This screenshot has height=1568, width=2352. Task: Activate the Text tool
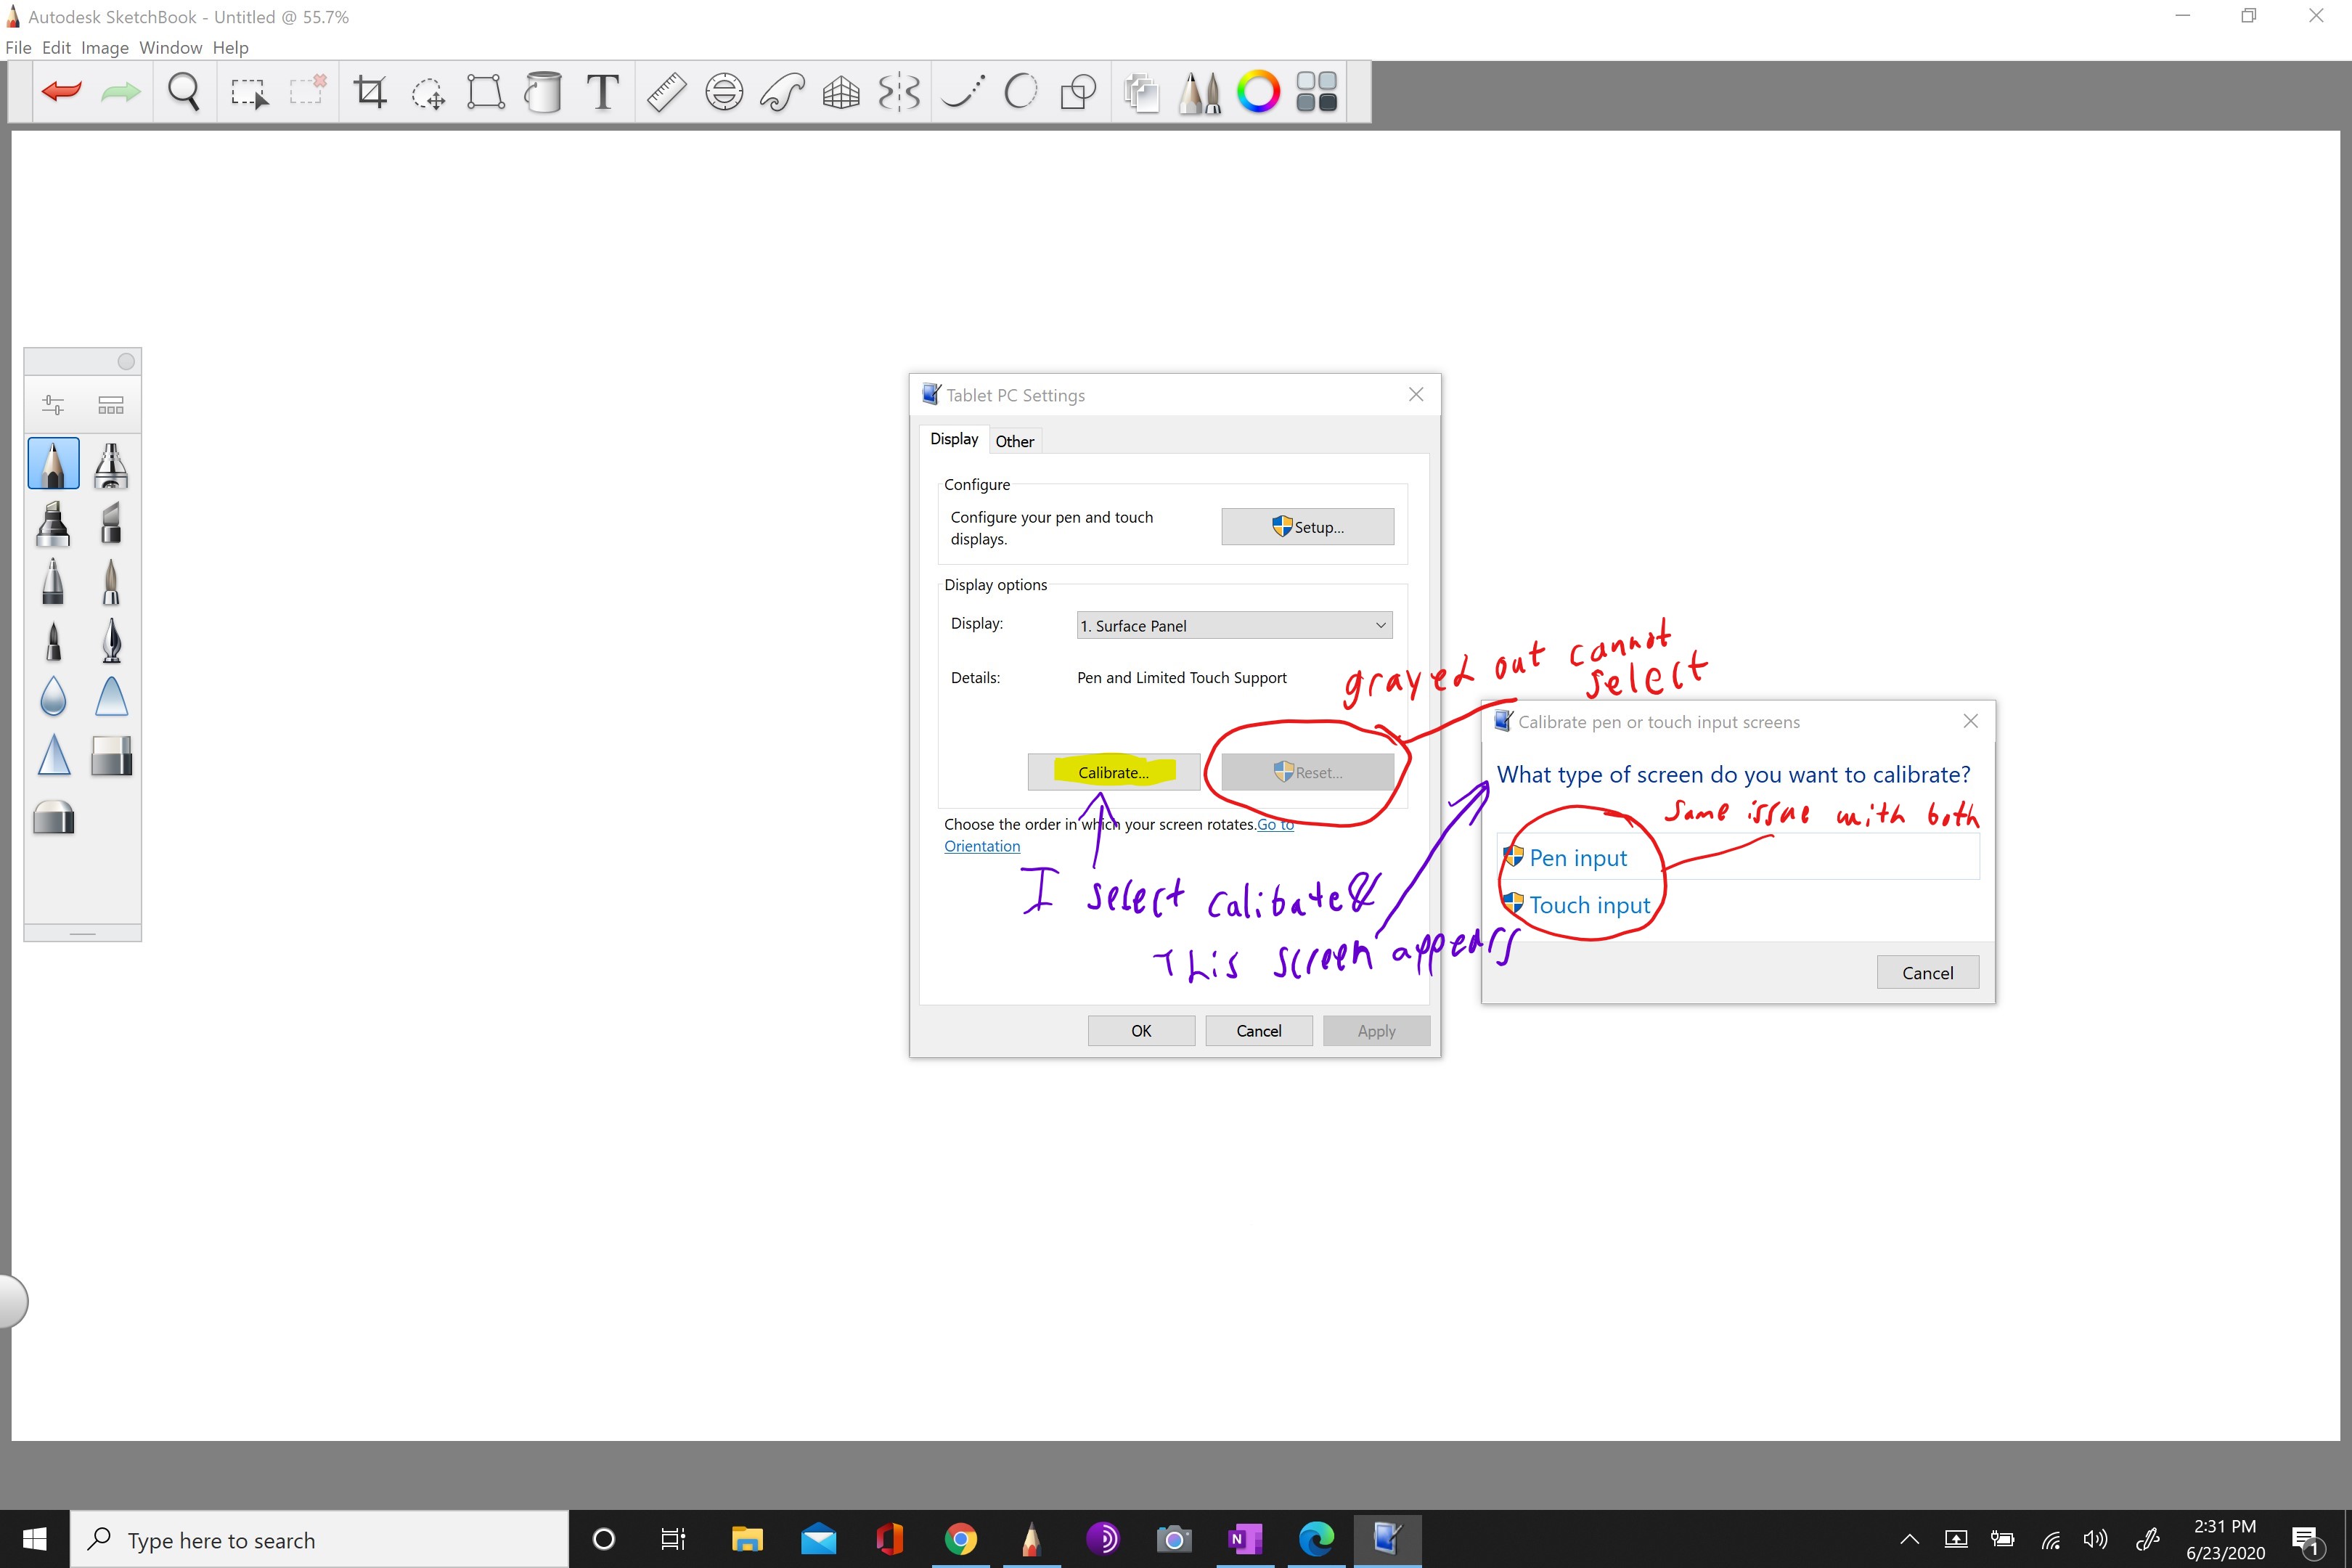[602, 92]
